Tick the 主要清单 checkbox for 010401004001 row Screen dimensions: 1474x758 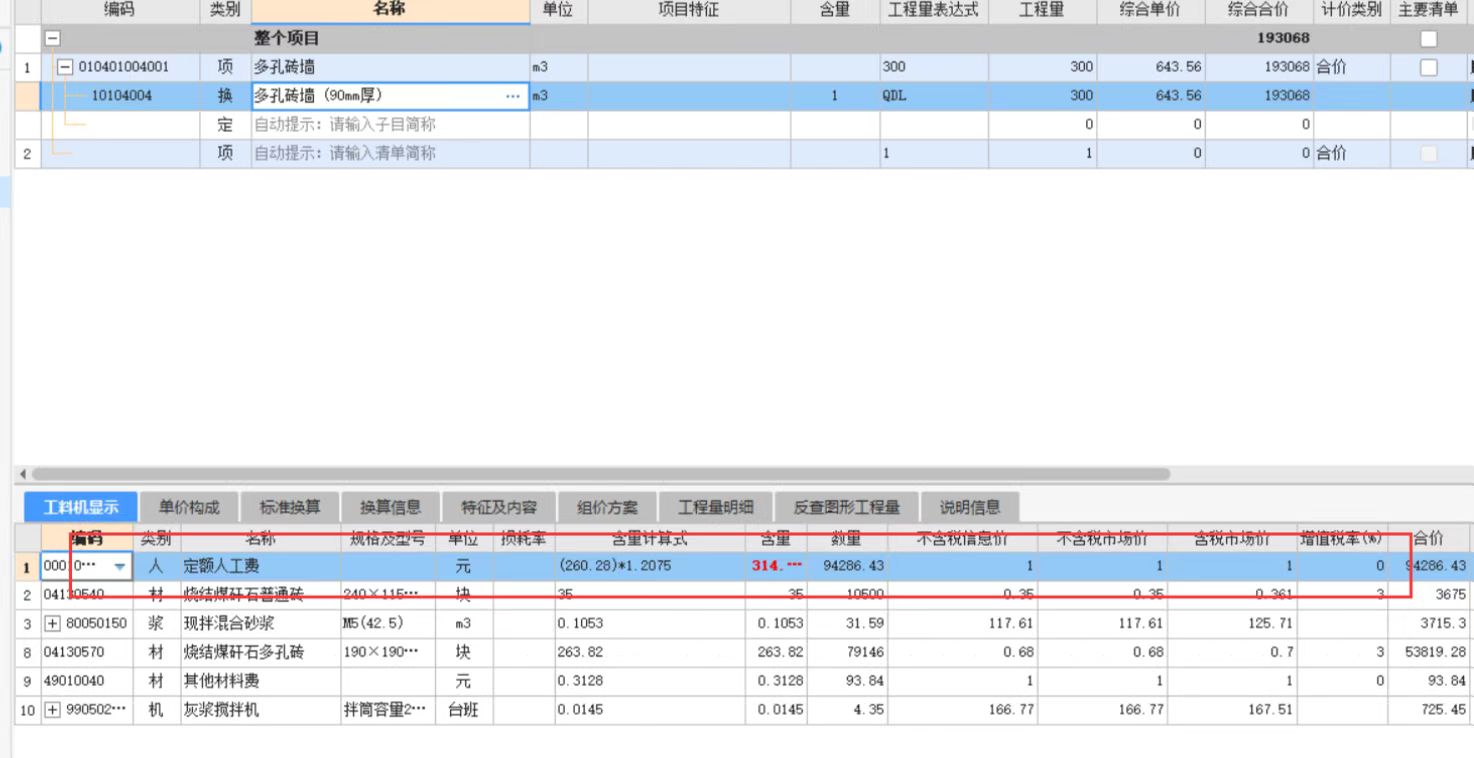[x=1429, y=67]
